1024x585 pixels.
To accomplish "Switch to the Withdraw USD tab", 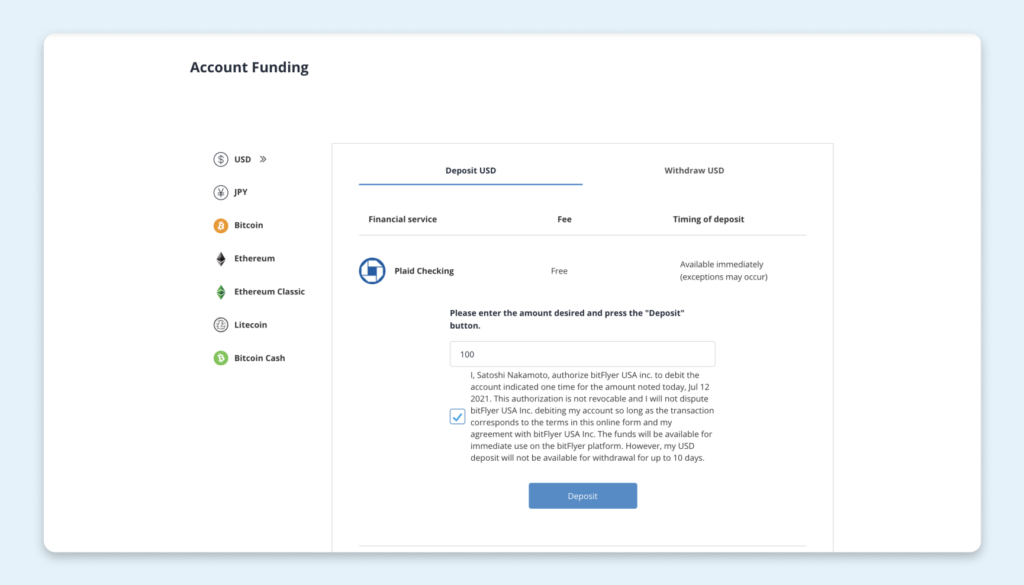I will (x=694, y=170).
